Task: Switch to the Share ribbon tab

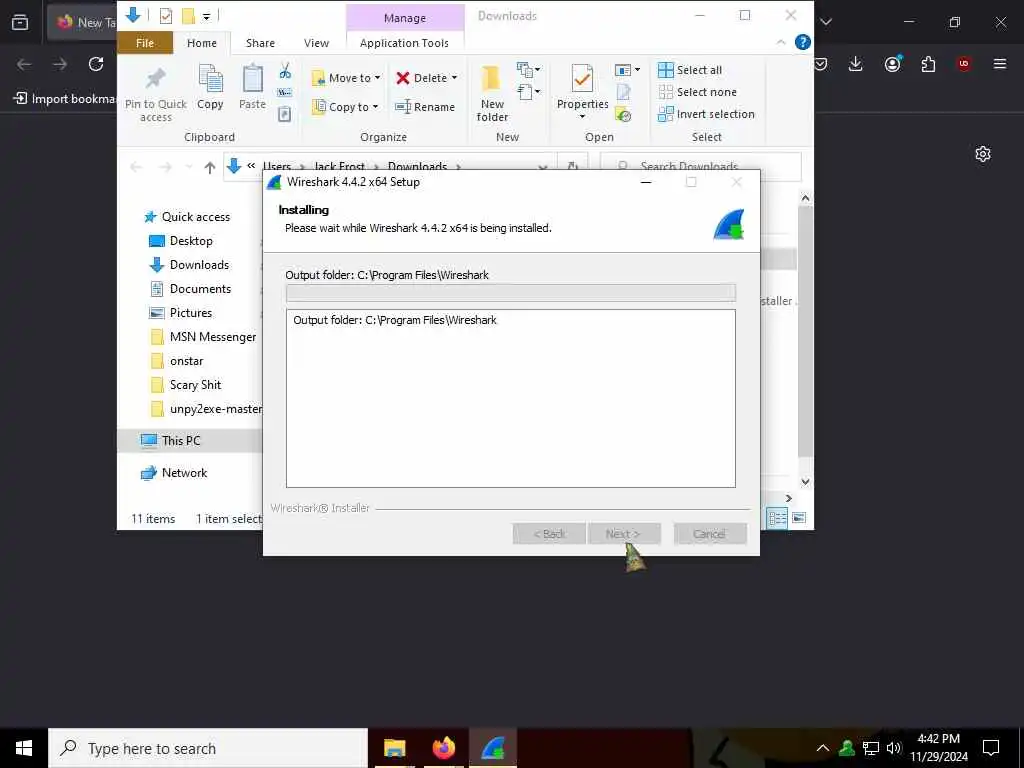Action: pyautogui.click(x=260, y=42)
